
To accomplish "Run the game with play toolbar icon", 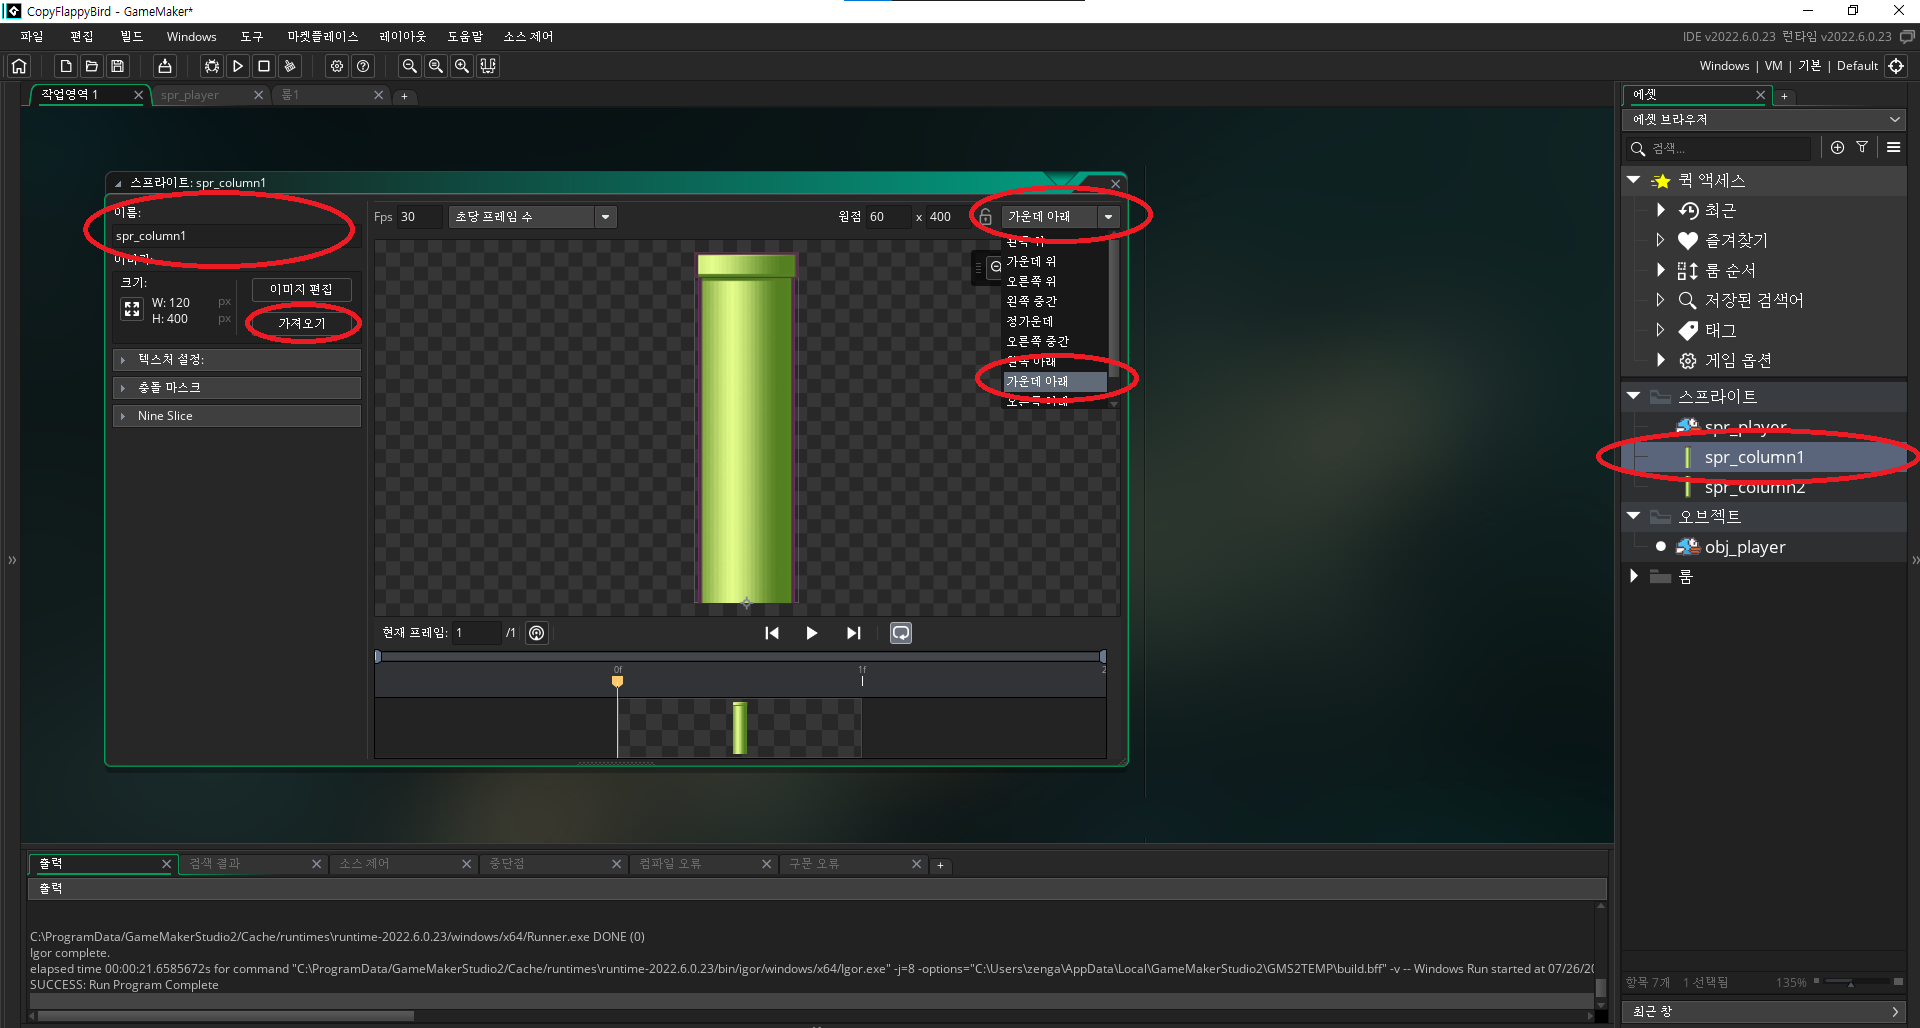I will [238, 66].
